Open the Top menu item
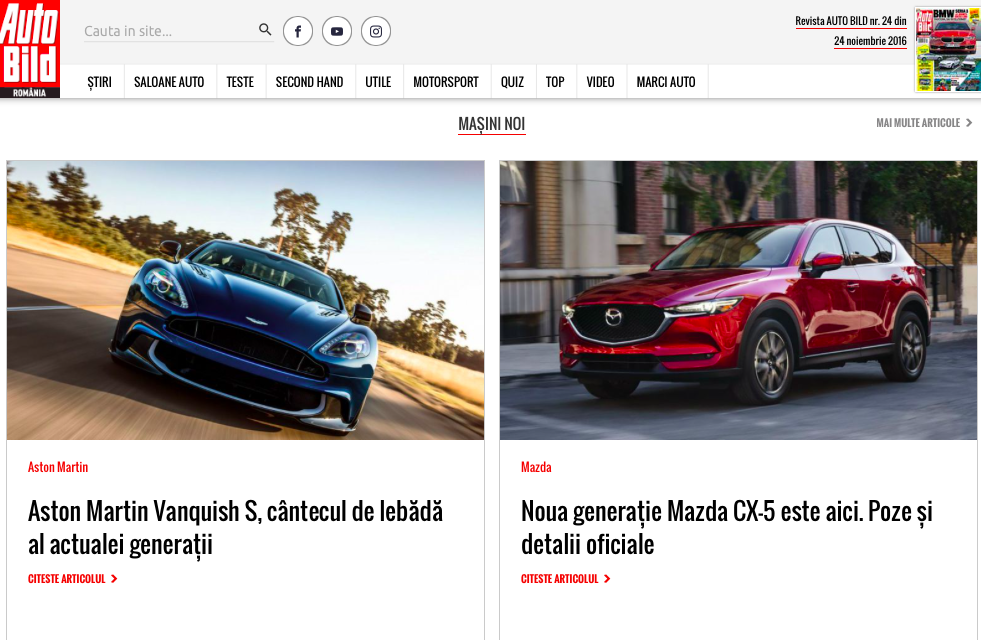 [x=555, y=82]
